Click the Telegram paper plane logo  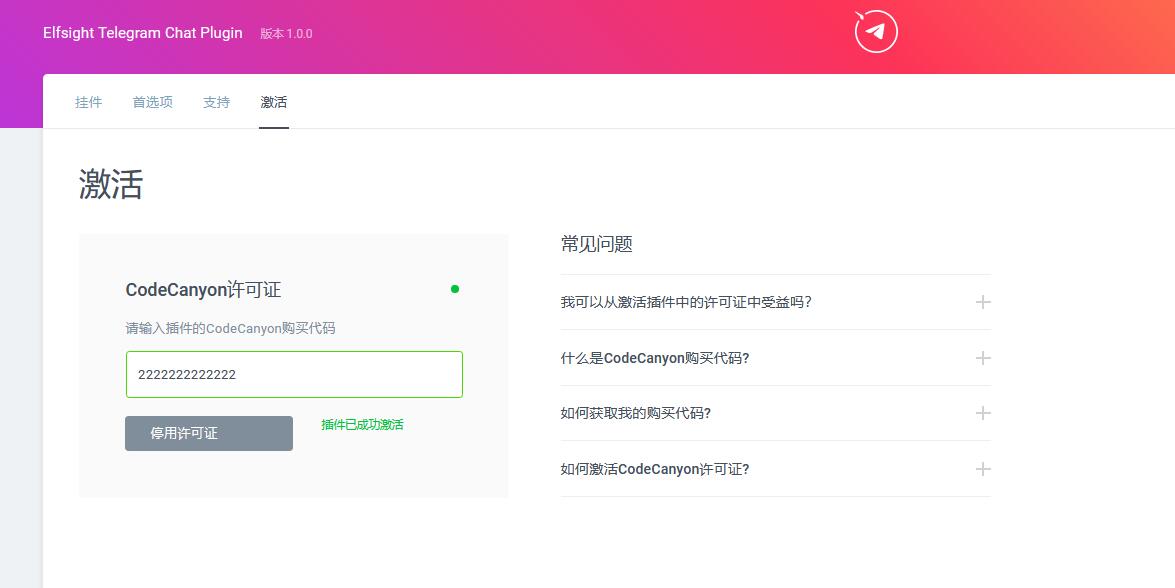pos(876,32)
